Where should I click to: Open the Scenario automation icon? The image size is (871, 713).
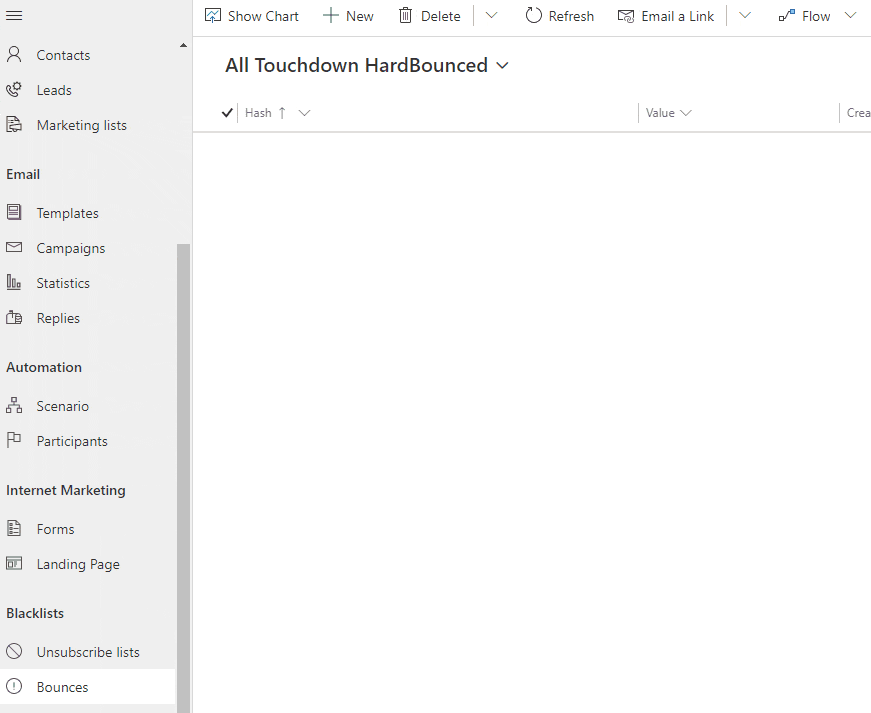(15, 405)
